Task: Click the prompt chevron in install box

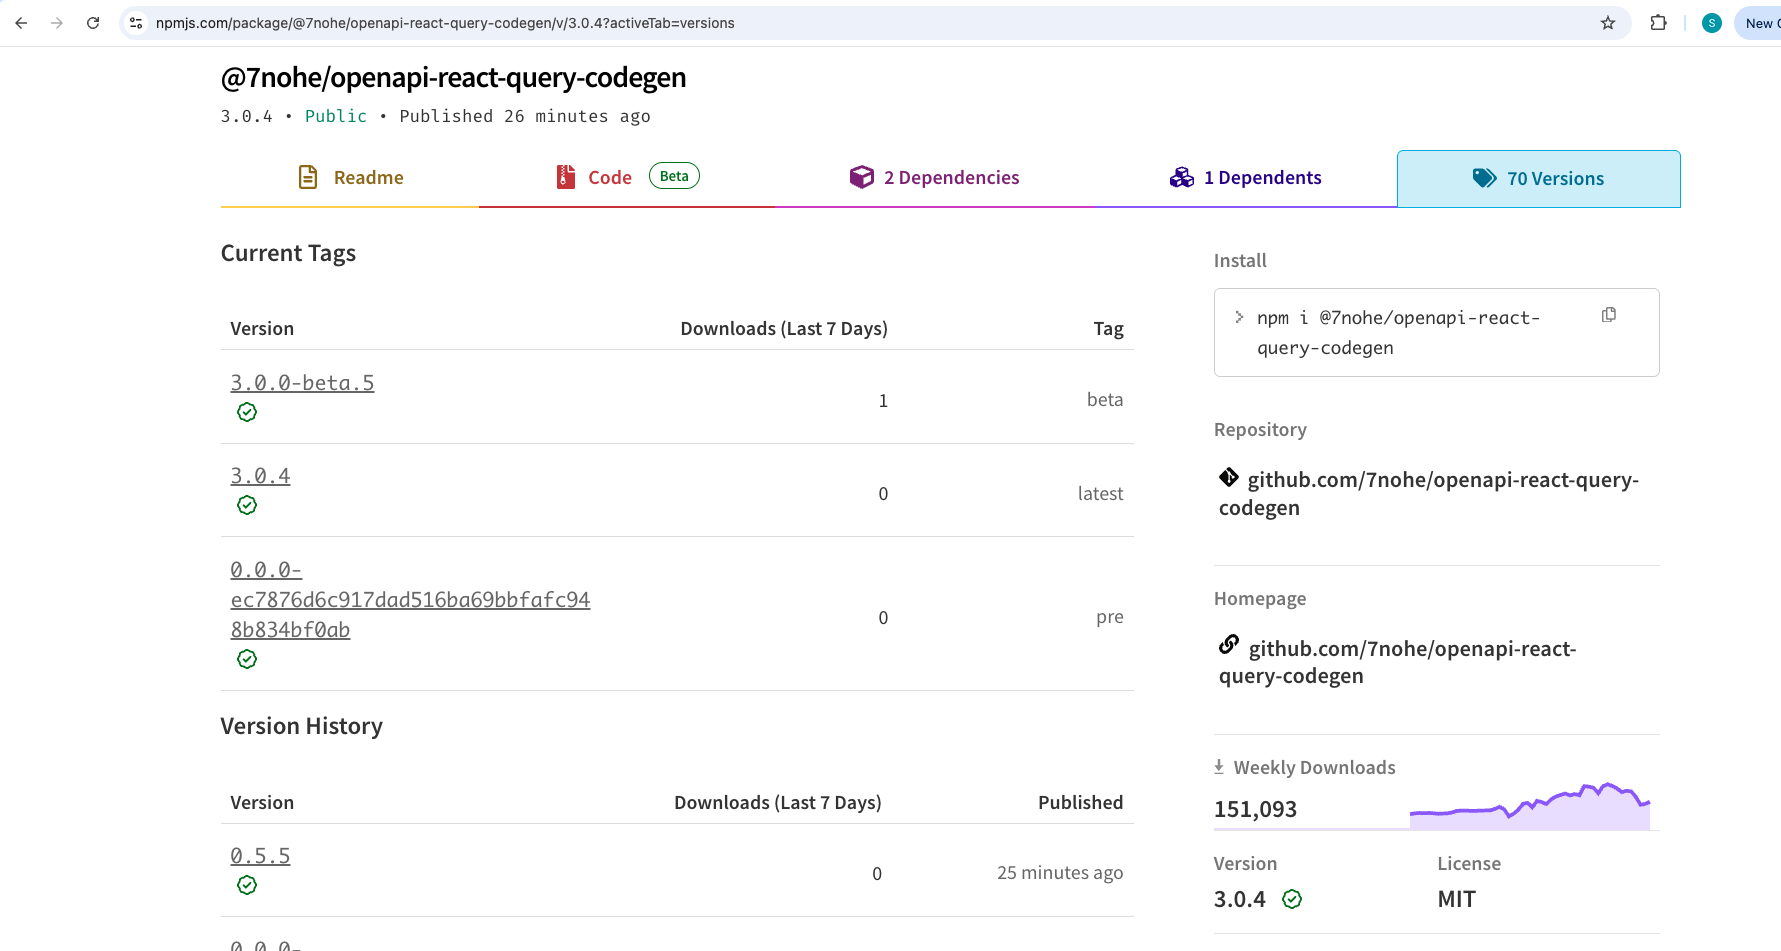Action: (x=1239, y=317)
